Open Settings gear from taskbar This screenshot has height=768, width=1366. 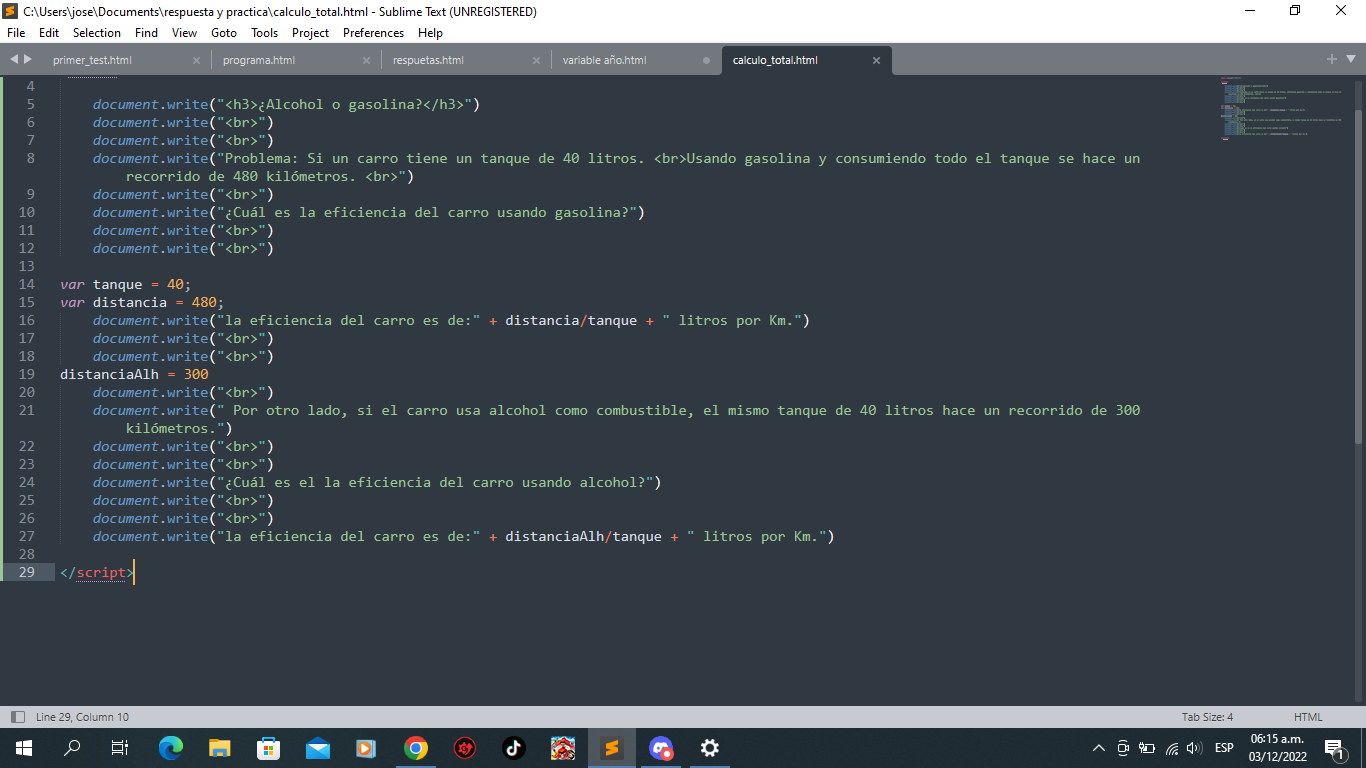click(x=710, y=747)
